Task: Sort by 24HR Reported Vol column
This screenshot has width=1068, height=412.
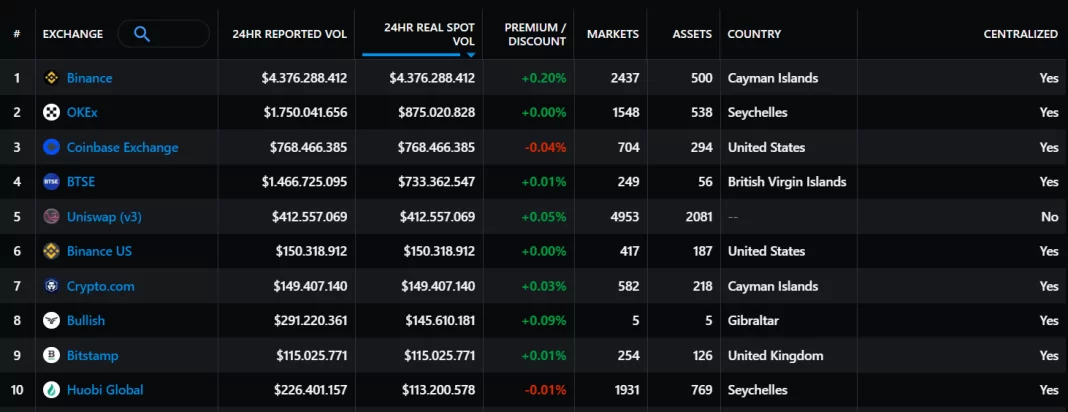Action: tap(289, 34)
